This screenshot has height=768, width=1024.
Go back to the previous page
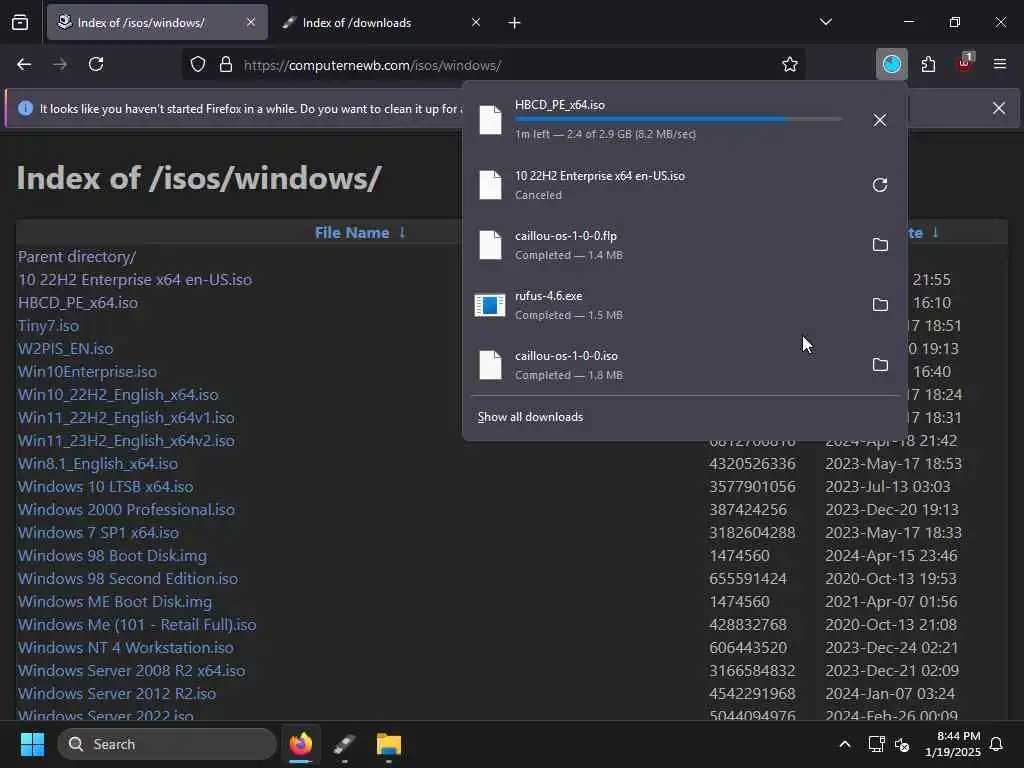(x=24, y=65)
